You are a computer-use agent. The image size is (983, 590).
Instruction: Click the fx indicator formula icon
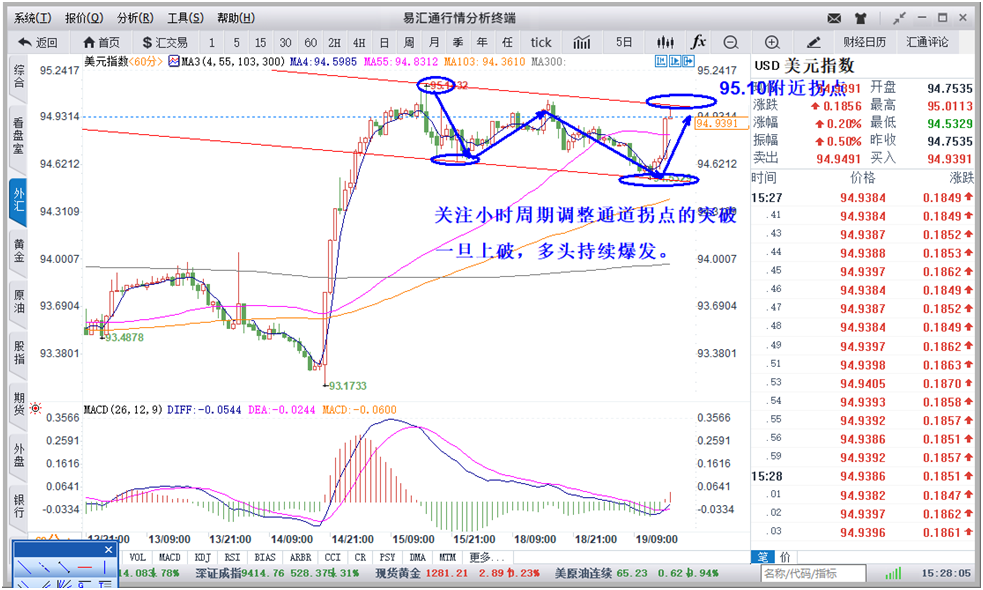[x=697, y=43]
